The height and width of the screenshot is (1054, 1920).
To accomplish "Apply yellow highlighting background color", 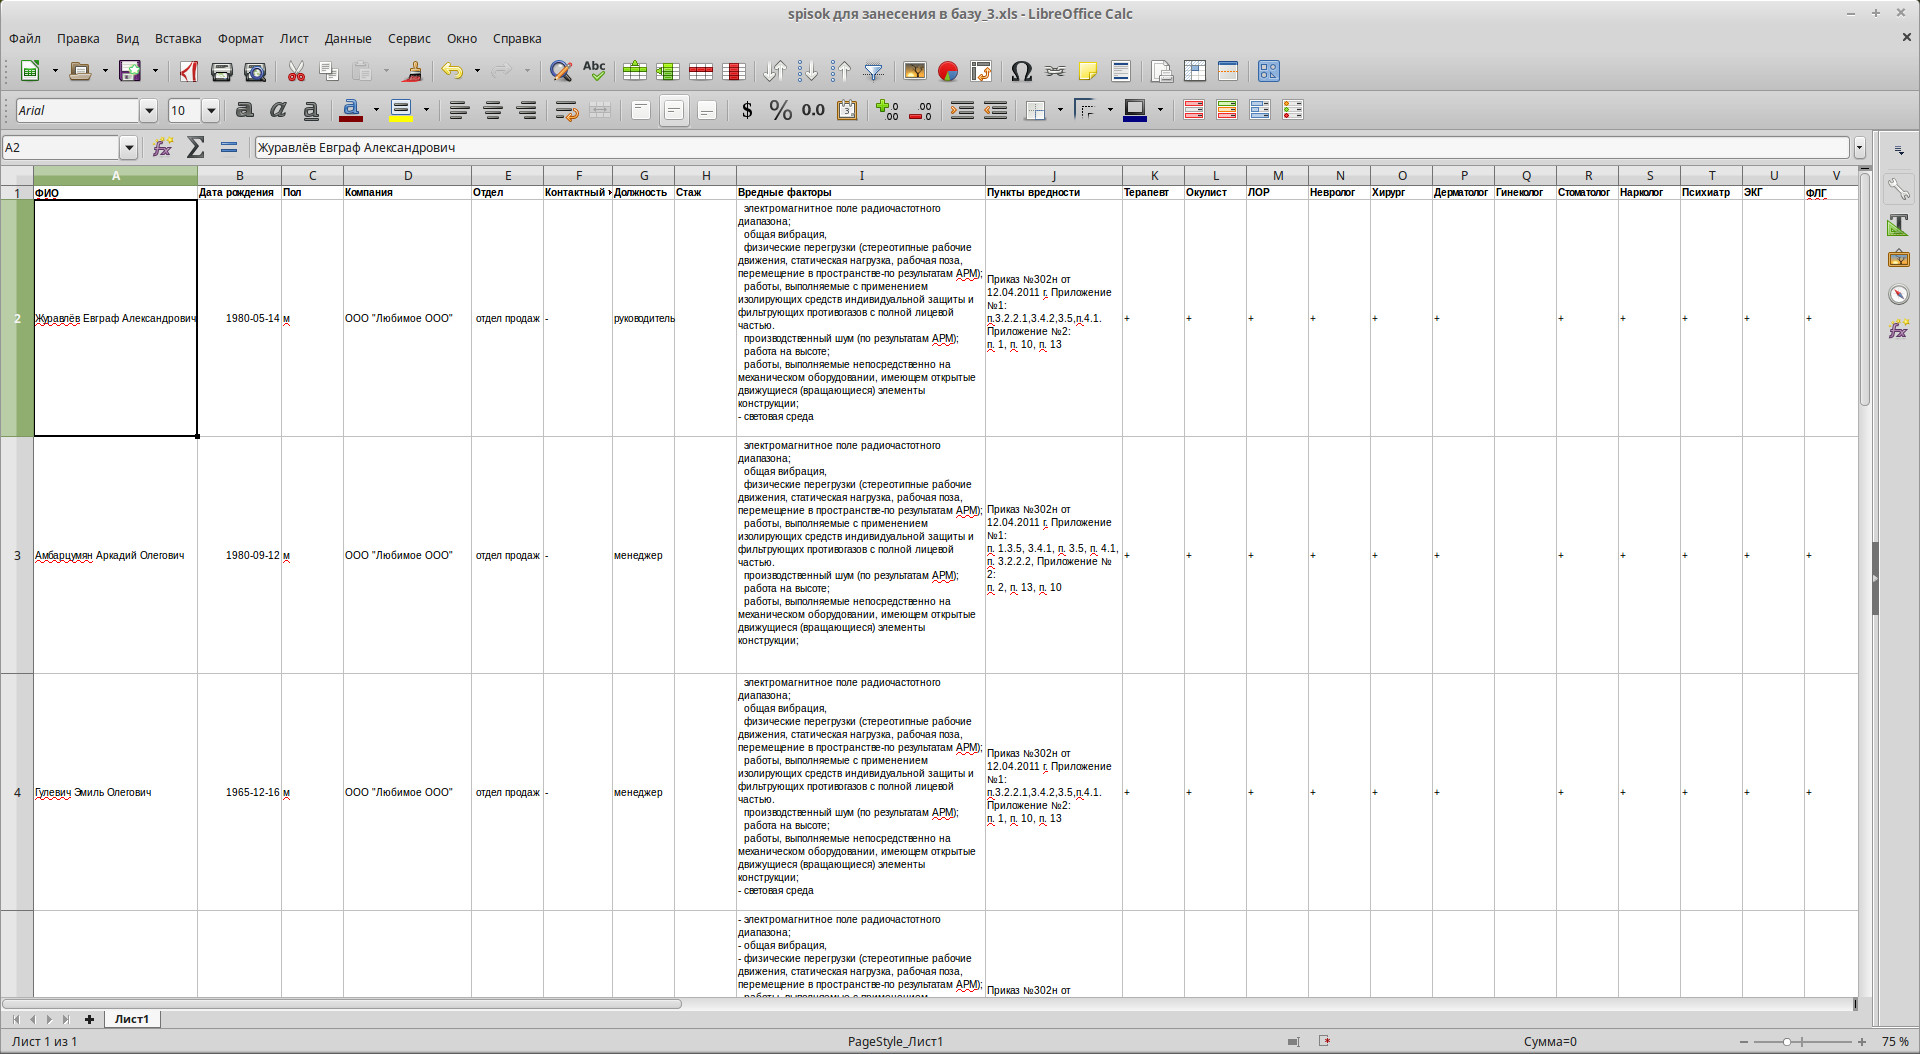I will point(401,110).
